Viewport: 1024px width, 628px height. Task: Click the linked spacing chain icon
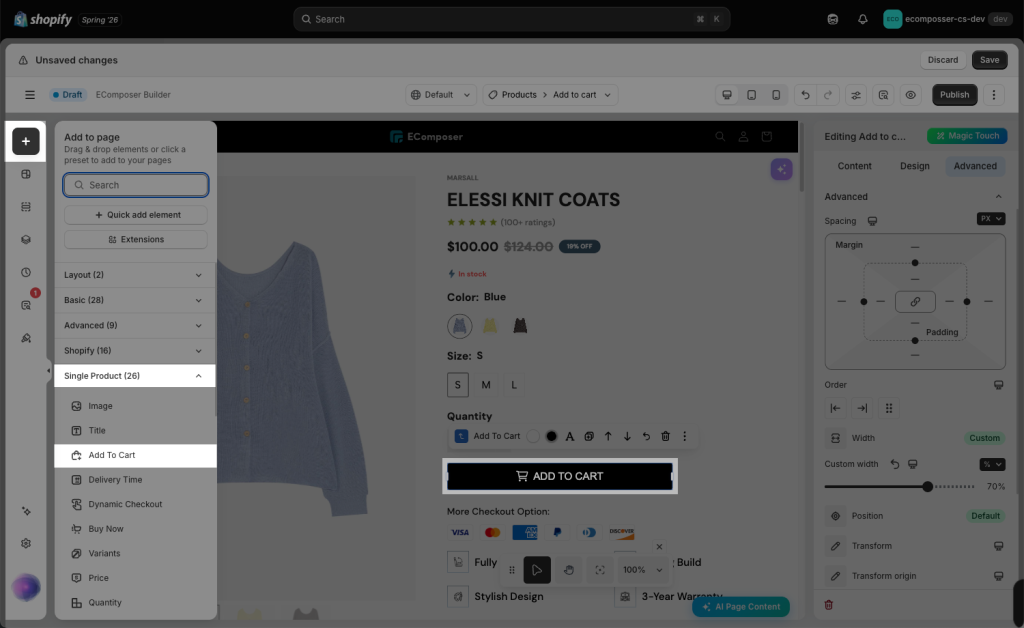[915, 302]
